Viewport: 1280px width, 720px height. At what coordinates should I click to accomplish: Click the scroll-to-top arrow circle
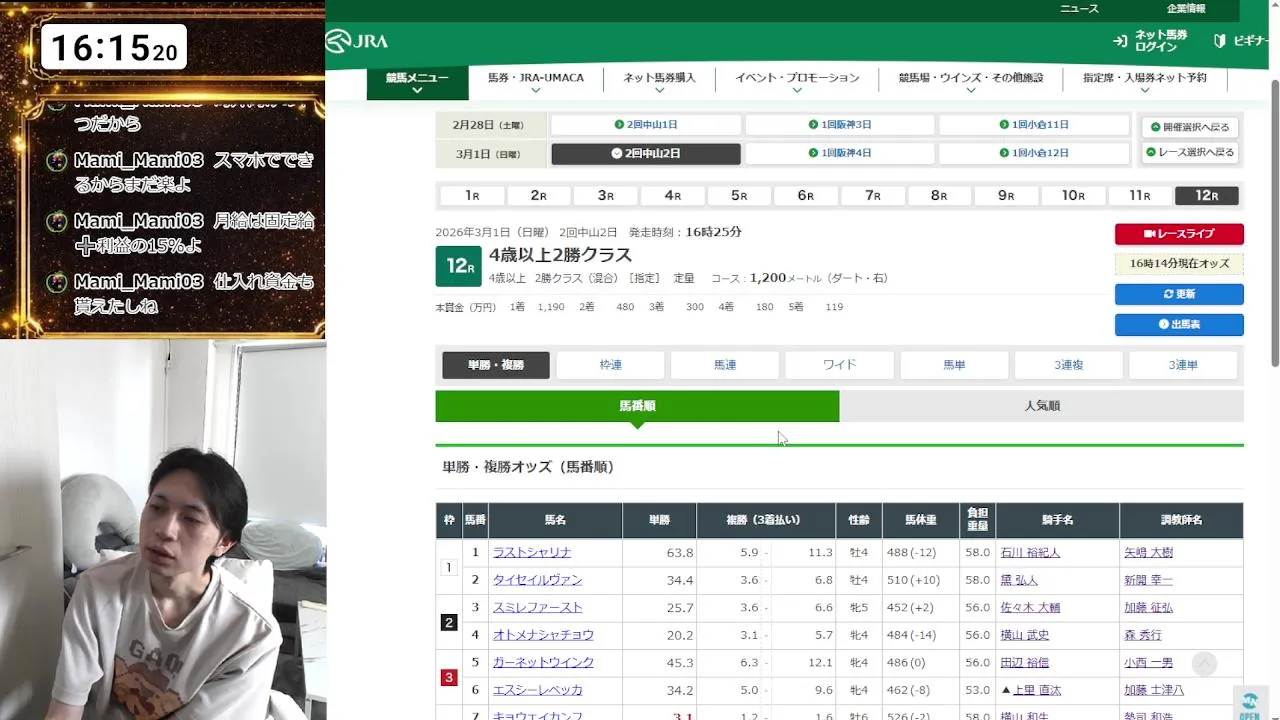tap(1204, 663)
